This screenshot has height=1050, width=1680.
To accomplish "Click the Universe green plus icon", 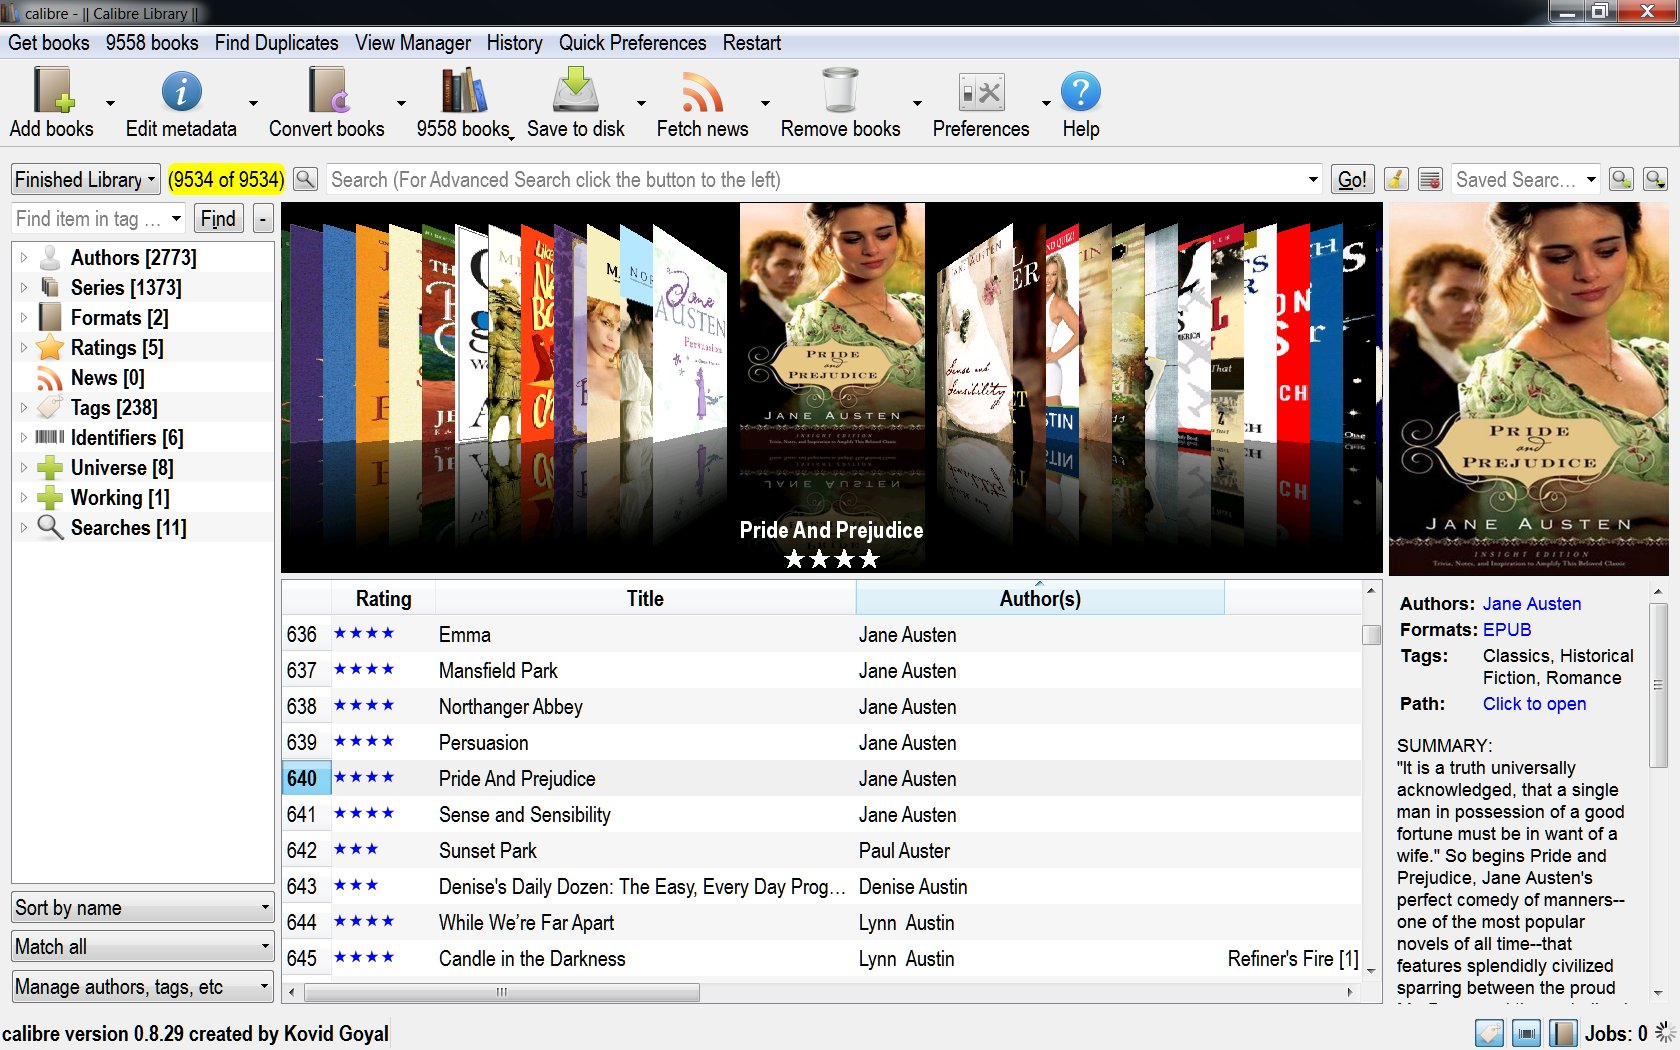I will [x=50, y=467].
